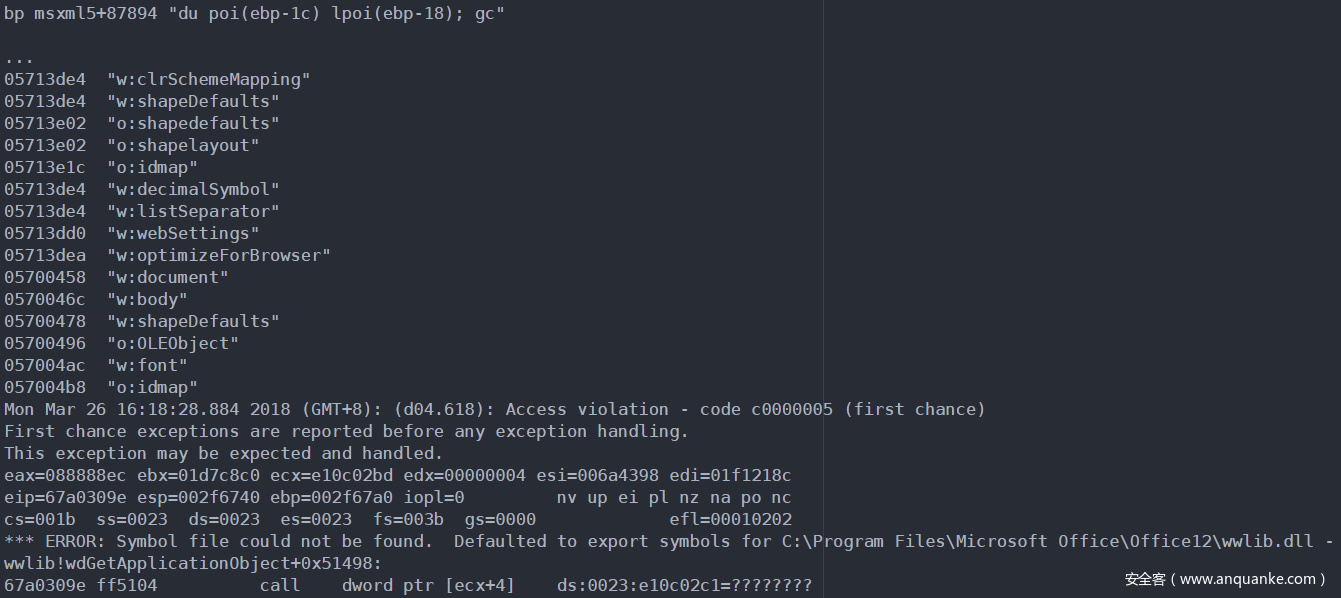Click the "call dword ptr [ecx+4]" instruction
Image resolution: width=1341 pixels, height=598 pixels.
click(387, 585)
